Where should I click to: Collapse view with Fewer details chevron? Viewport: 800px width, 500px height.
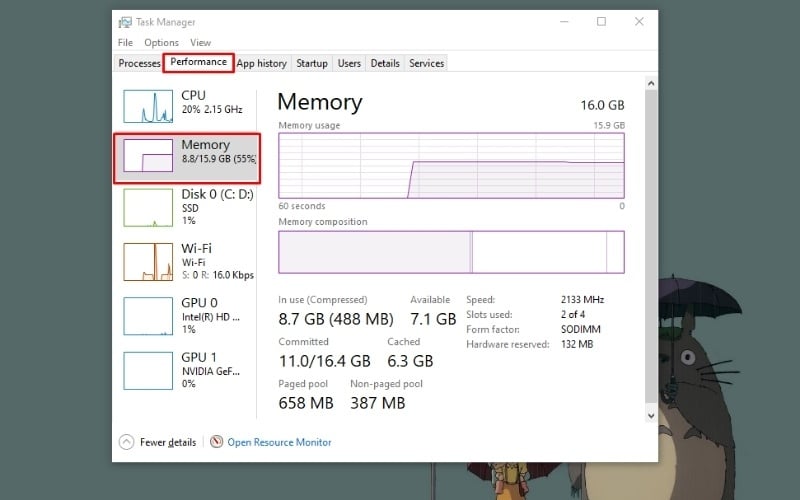coord(126,442)
